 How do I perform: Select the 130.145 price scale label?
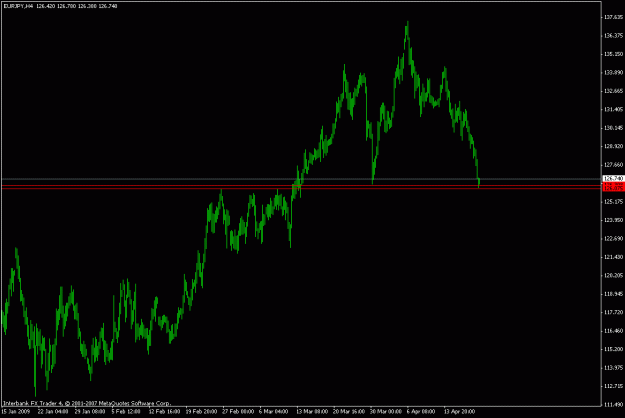(x=613, y=128)
